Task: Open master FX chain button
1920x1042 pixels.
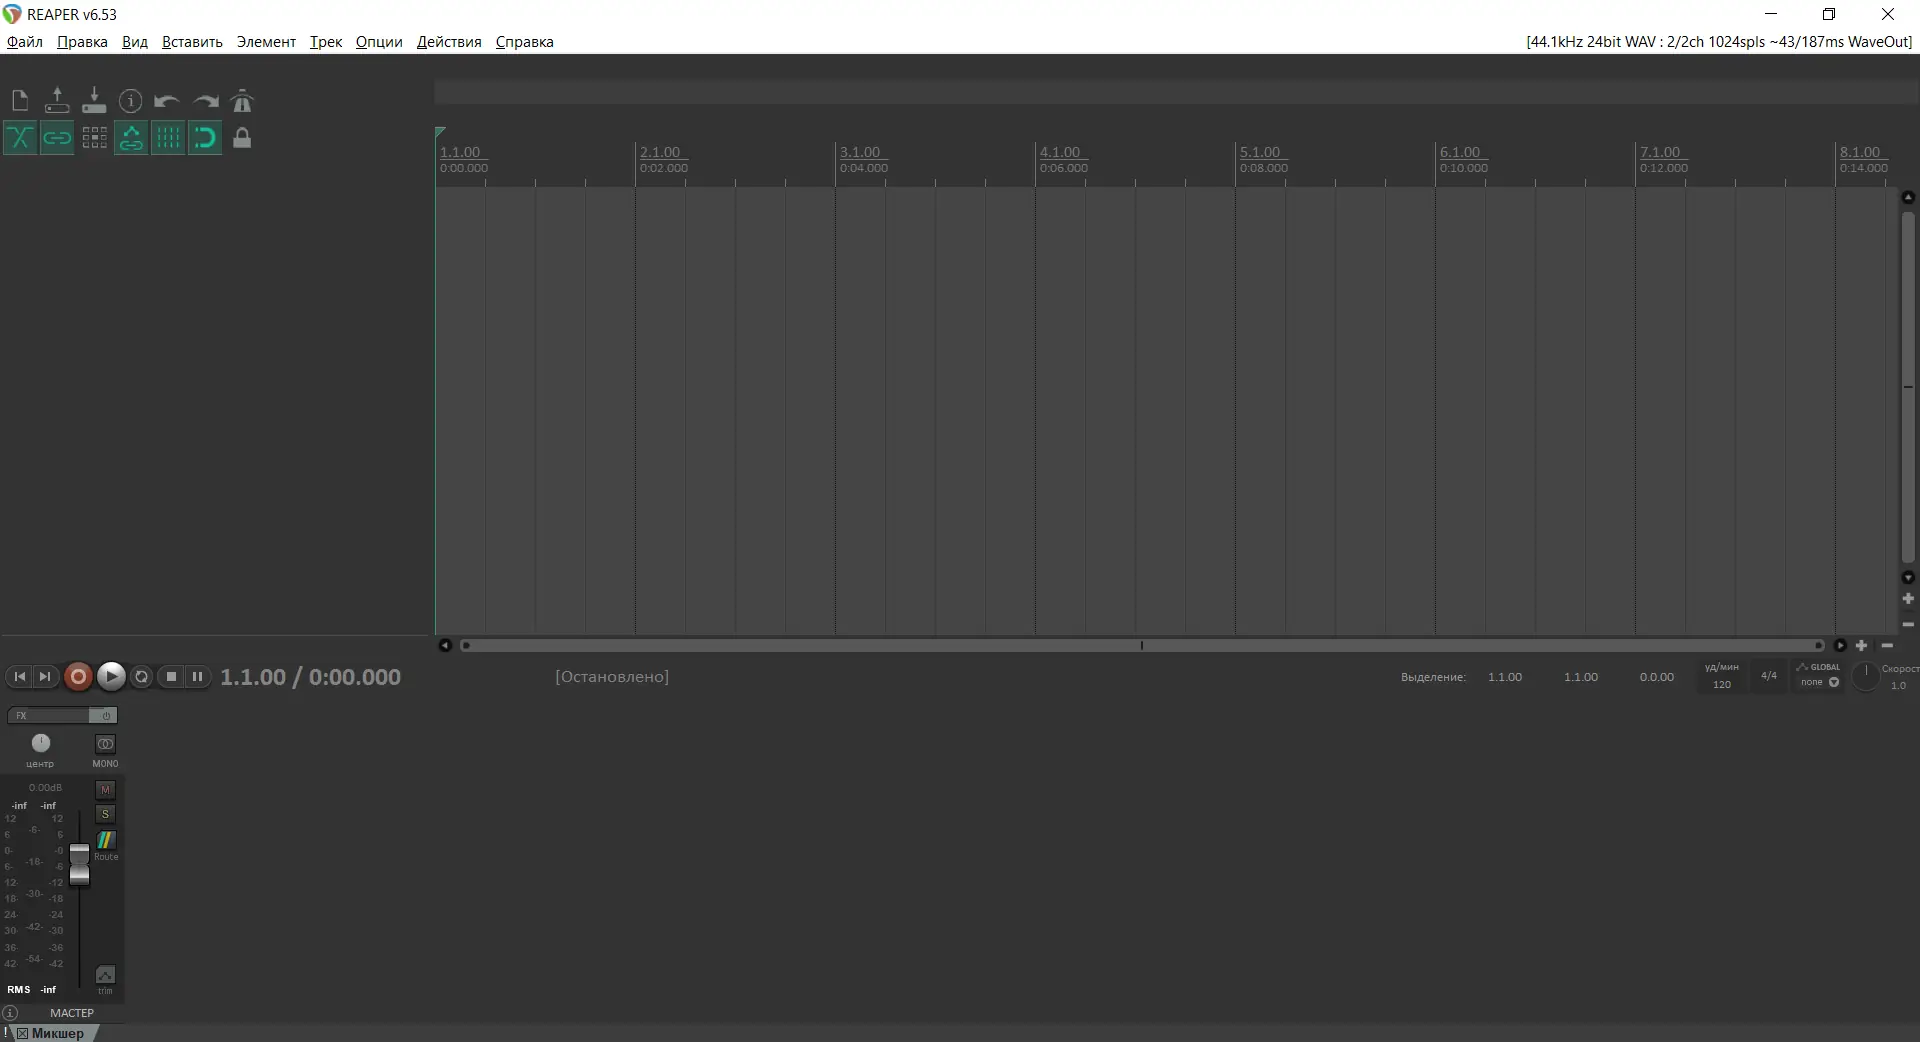Action: tap(49, 715)
